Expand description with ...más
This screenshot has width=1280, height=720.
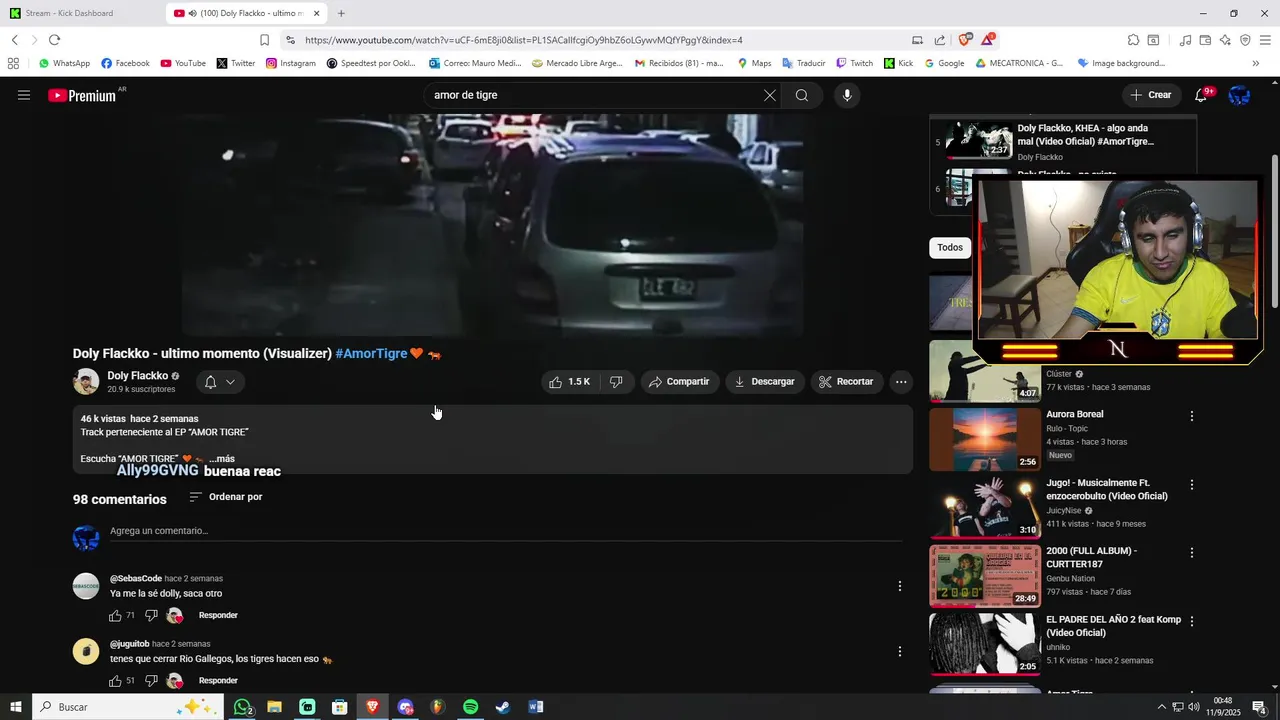click(222, 459)
